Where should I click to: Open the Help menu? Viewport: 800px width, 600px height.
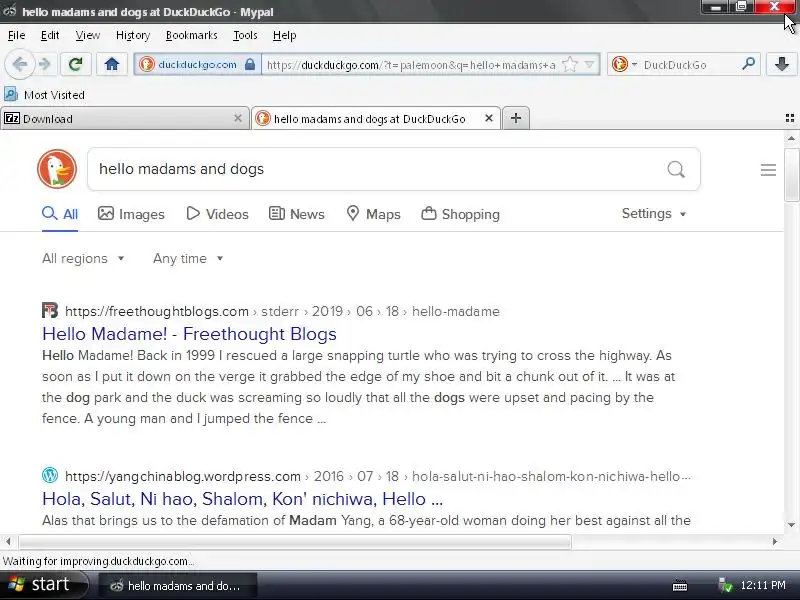(284, 35)
